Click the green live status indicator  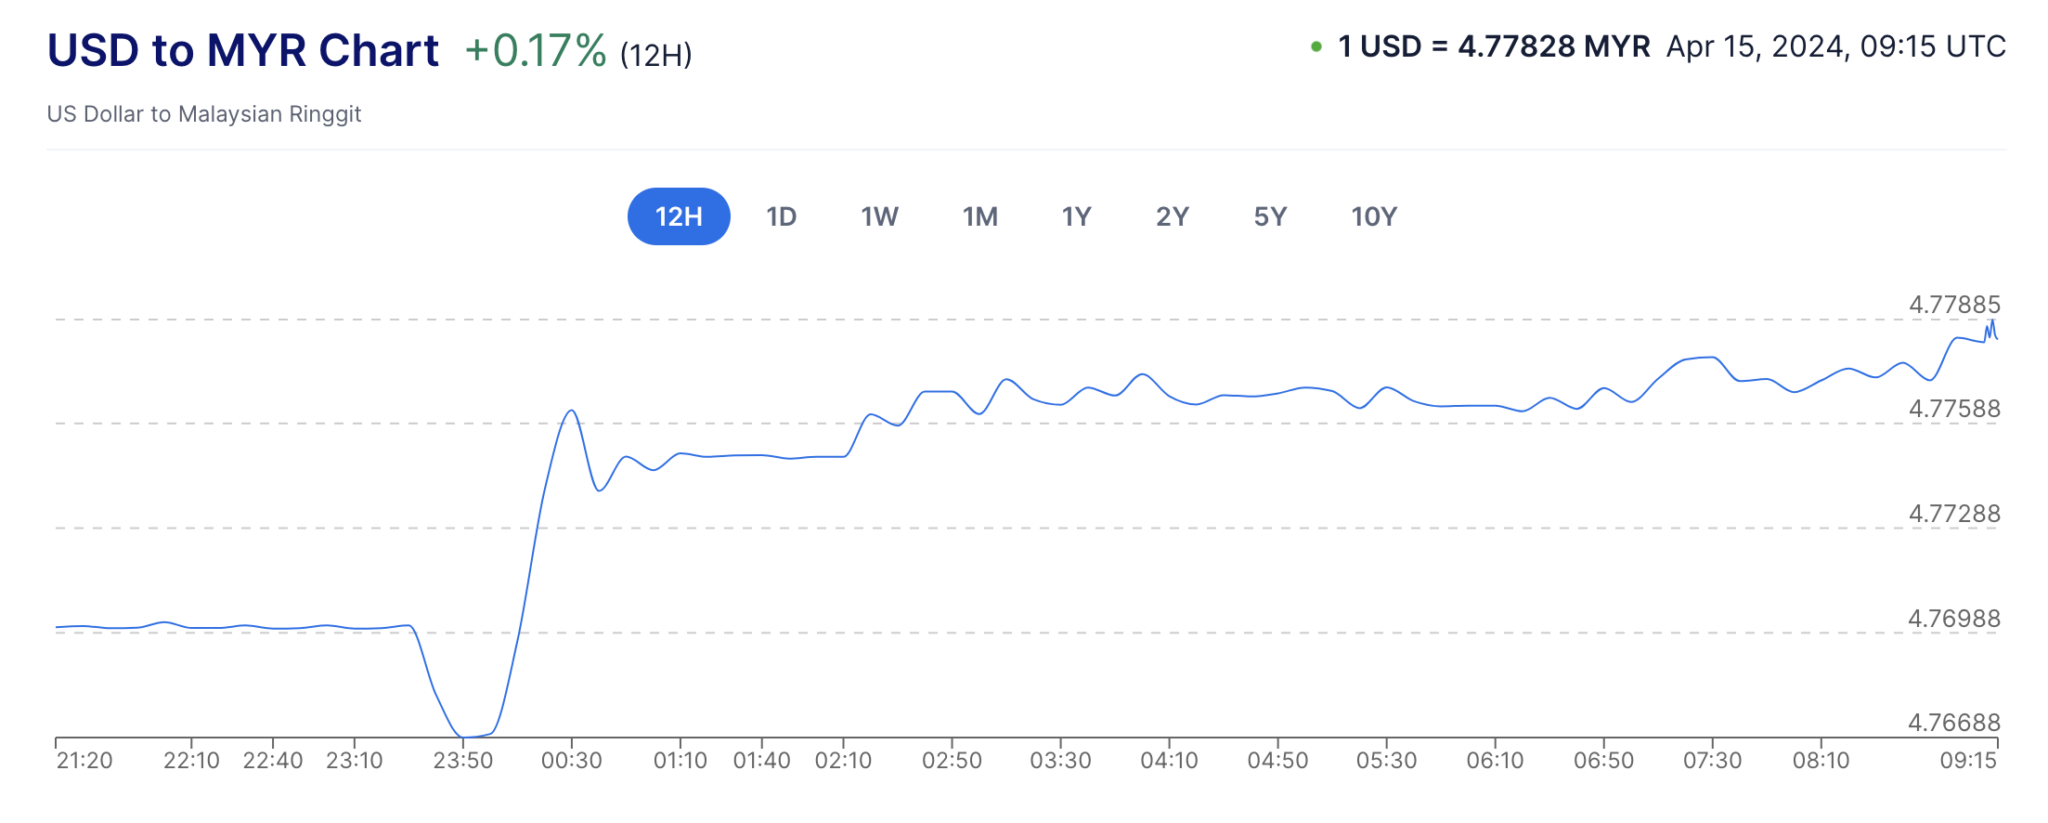click(1317, 46)
